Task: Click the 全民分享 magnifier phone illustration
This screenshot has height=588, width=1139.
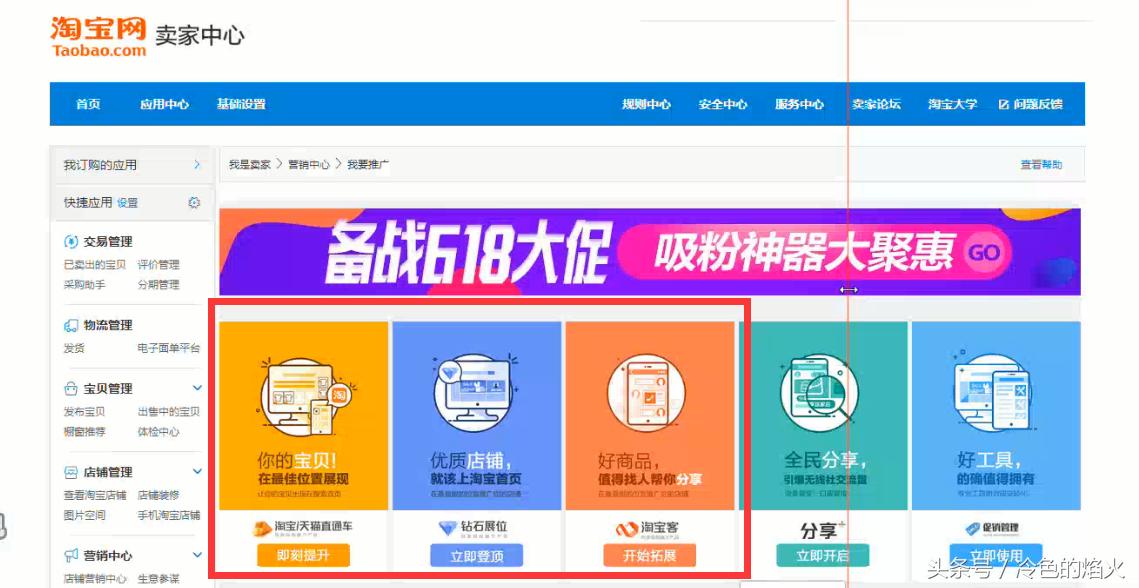Action: [819, 393]
